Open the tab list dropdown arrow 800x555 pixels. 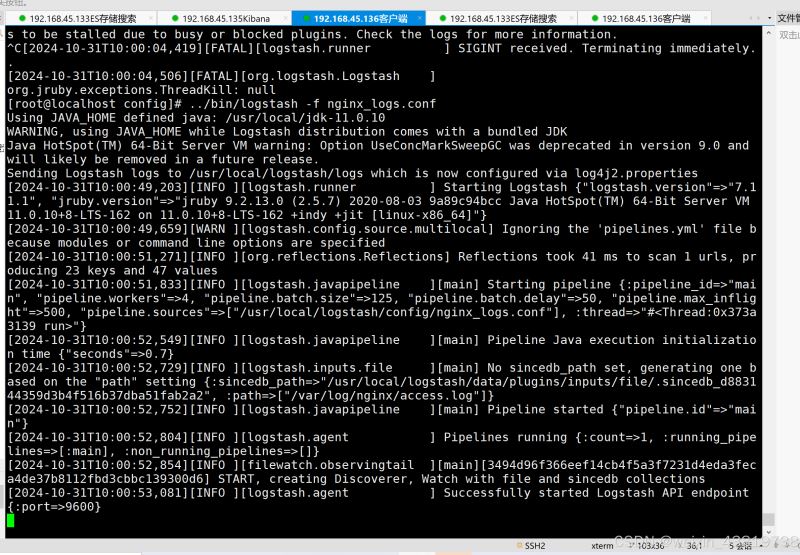(x=769, y=18)
